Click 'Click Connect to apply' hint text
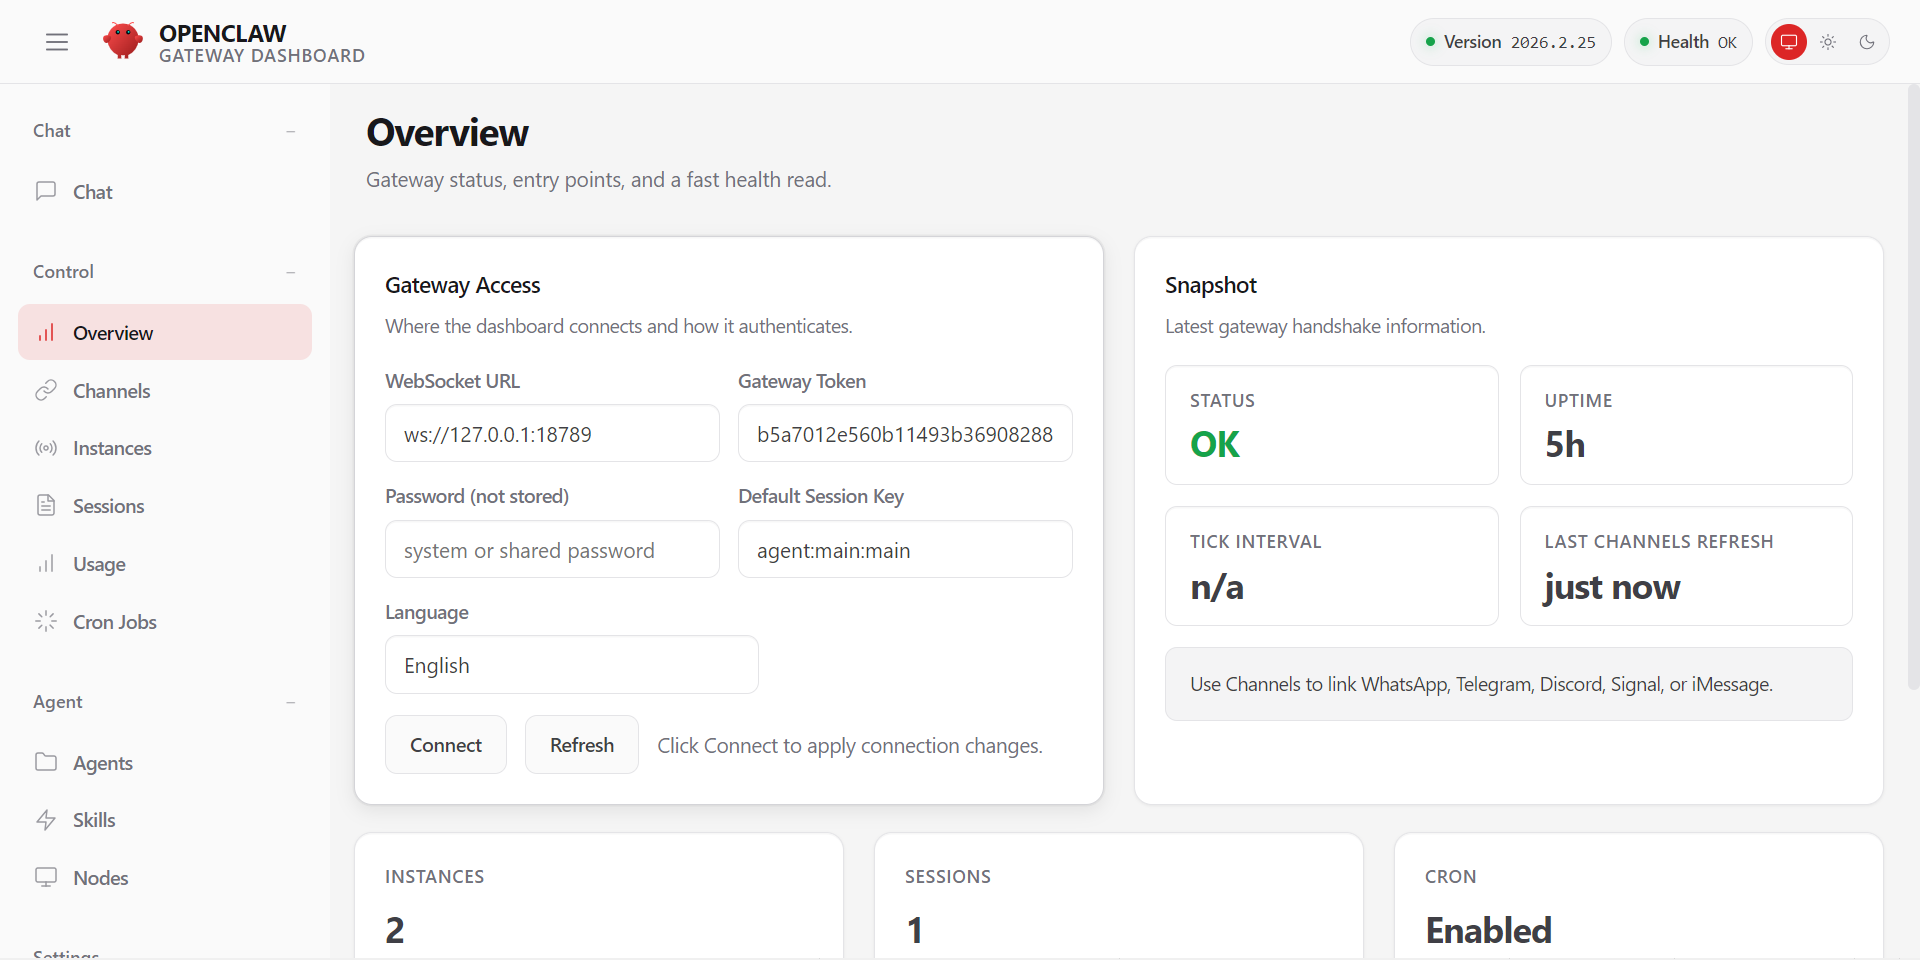The width and height of the screenshot is (1920, 960). pyautogui.click(x=850, y=746)
